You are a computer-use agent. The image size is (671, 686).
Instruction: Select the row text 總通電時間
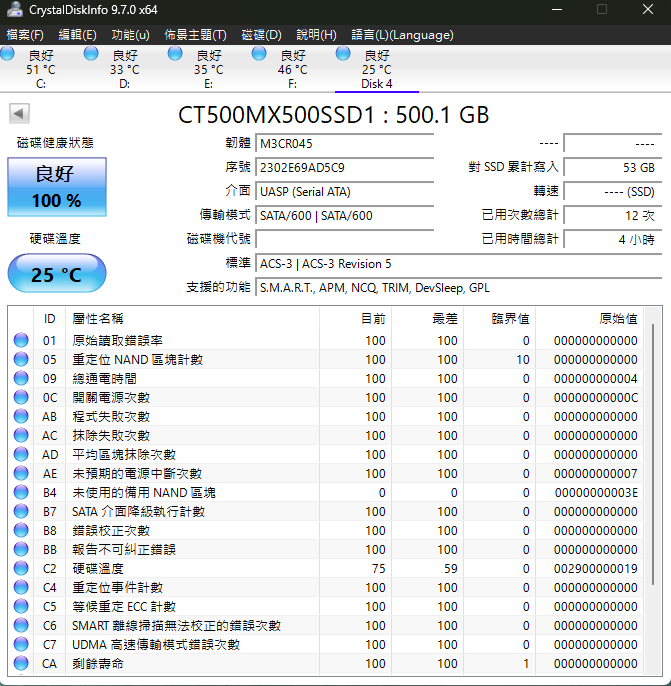pos(105,378)
